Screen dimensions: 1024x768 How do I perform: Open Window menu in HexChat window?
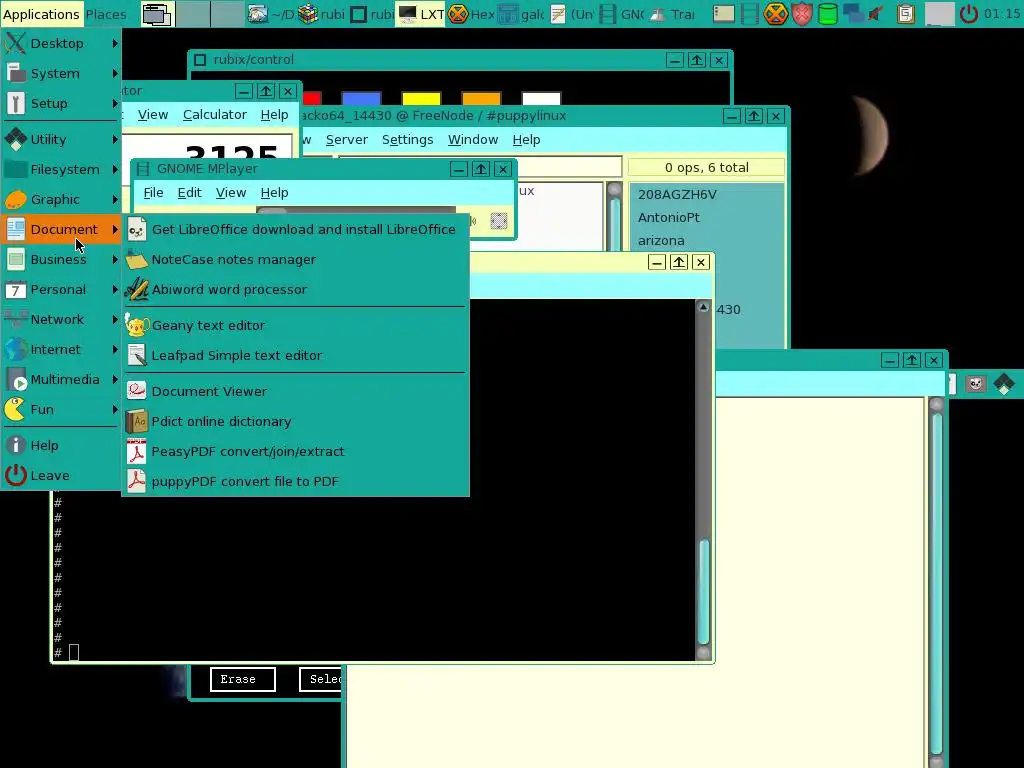point(472,140)
